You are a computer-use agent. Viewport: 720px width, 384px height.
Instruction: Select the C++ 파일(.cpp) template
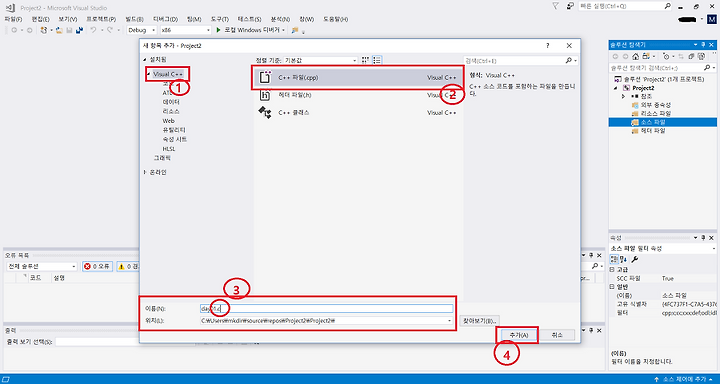coord(358,78)
